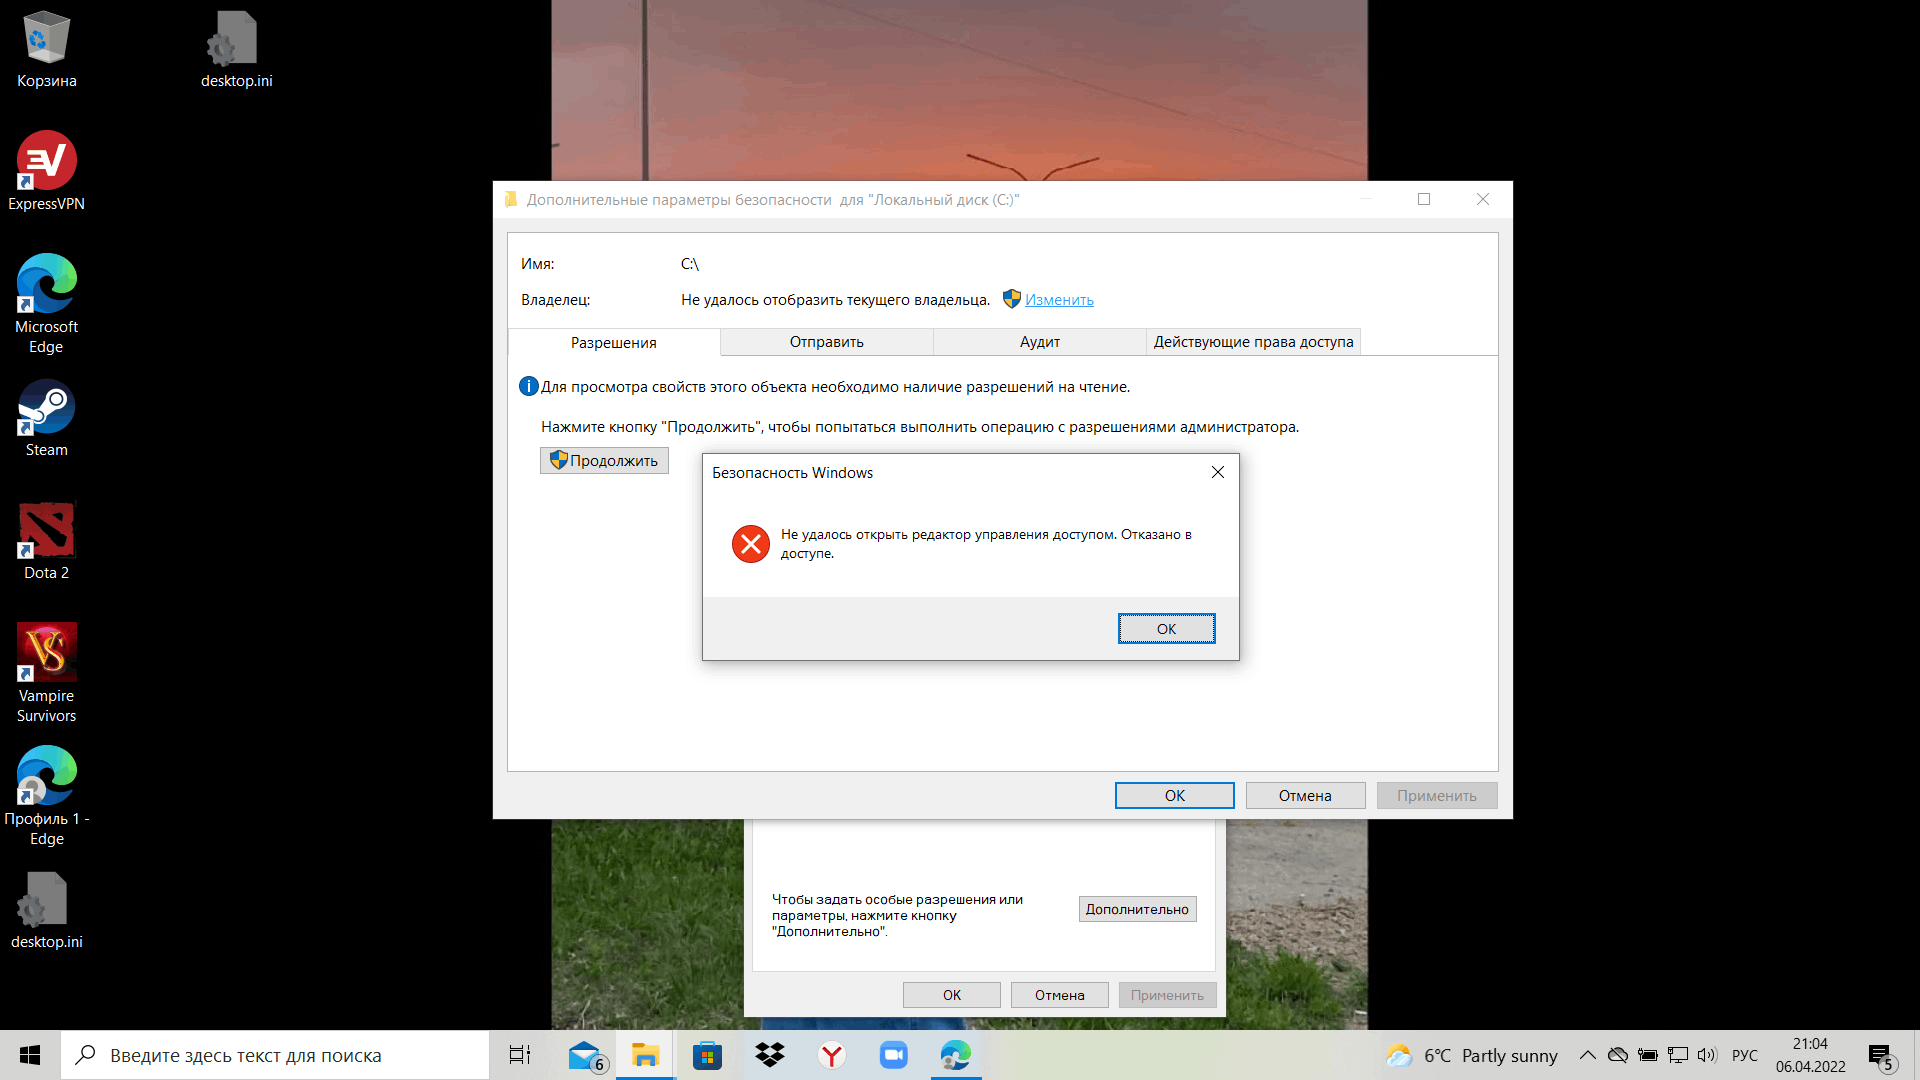This screenshot has height=1080, width=1920.
Task: Click Dropbox icon in taskbar
Action: [769, 1054]
